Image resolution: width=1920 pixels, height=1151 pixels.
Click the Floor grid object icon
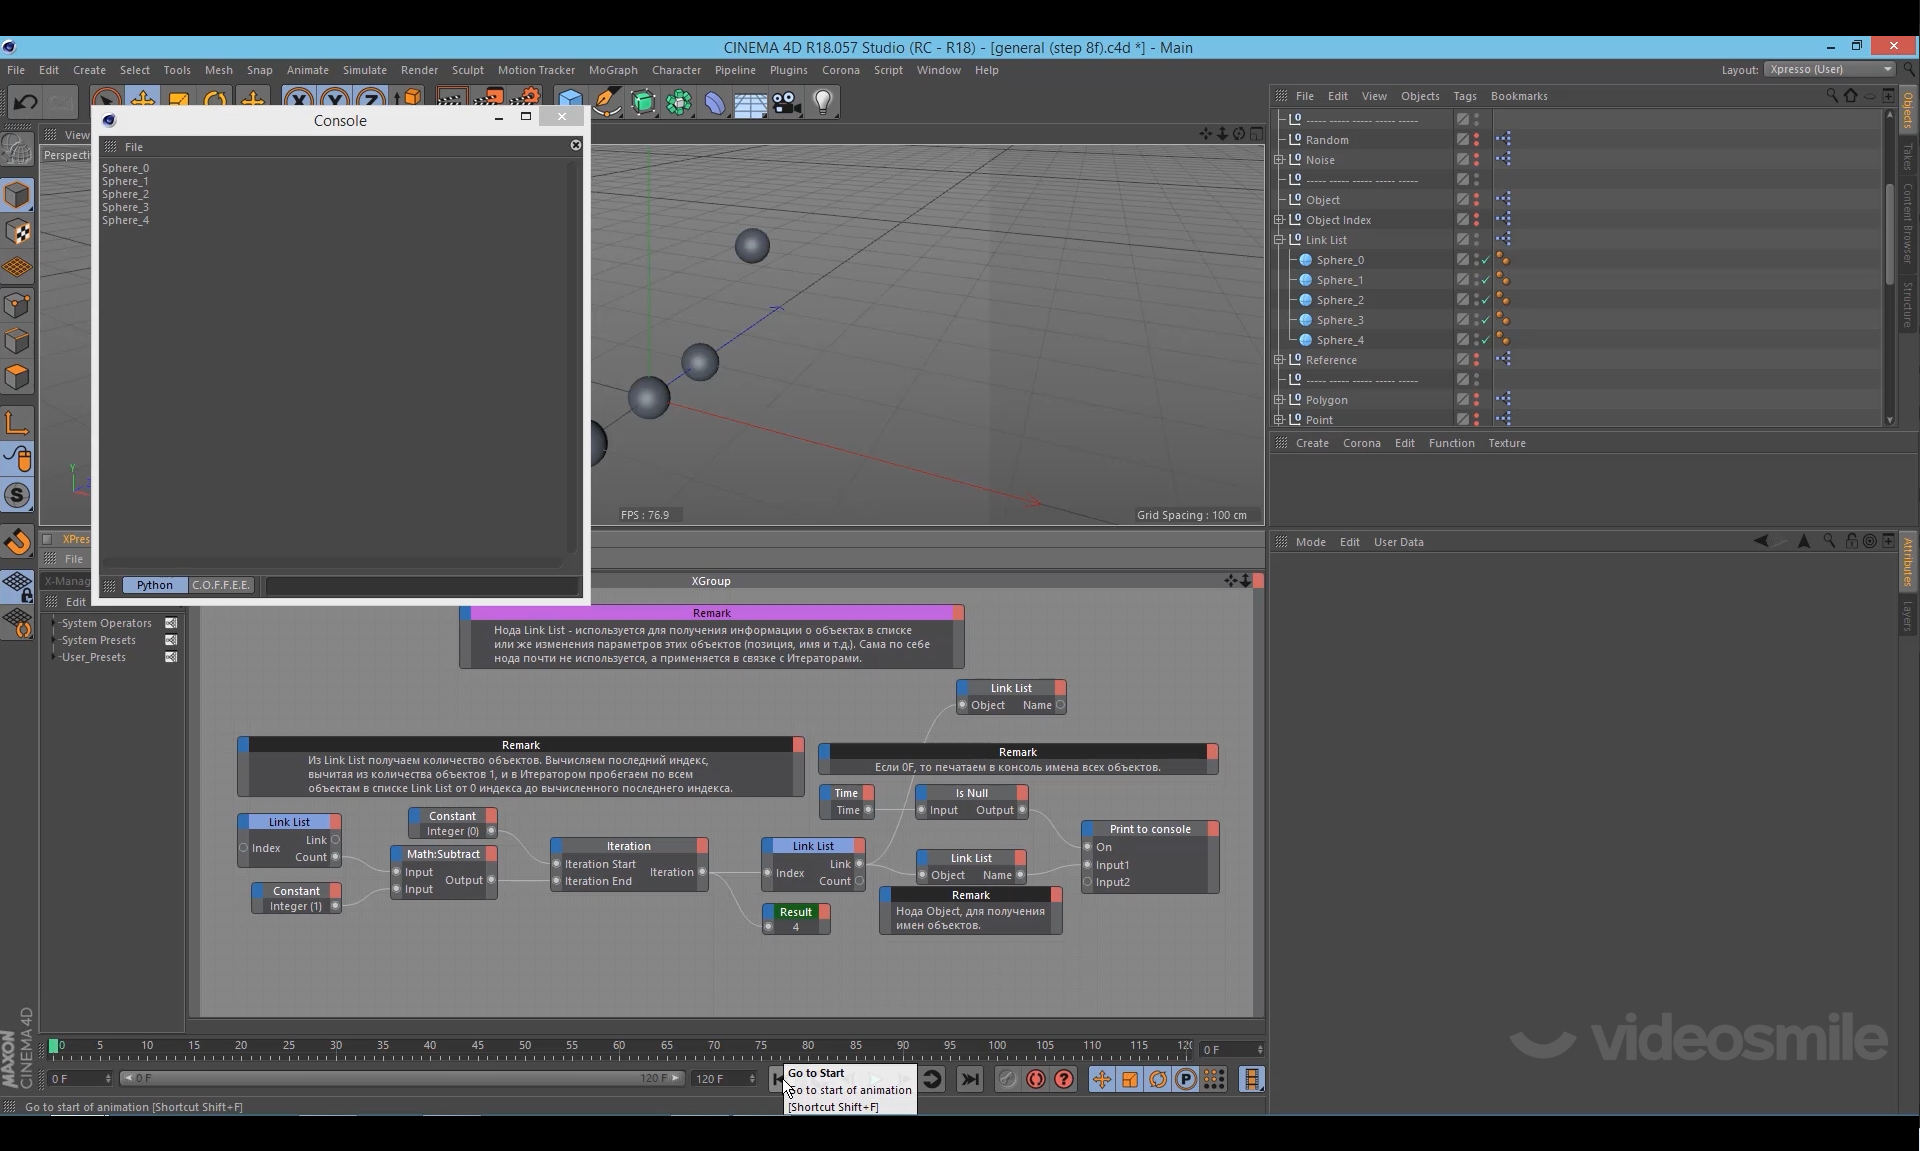click(750, 103)
